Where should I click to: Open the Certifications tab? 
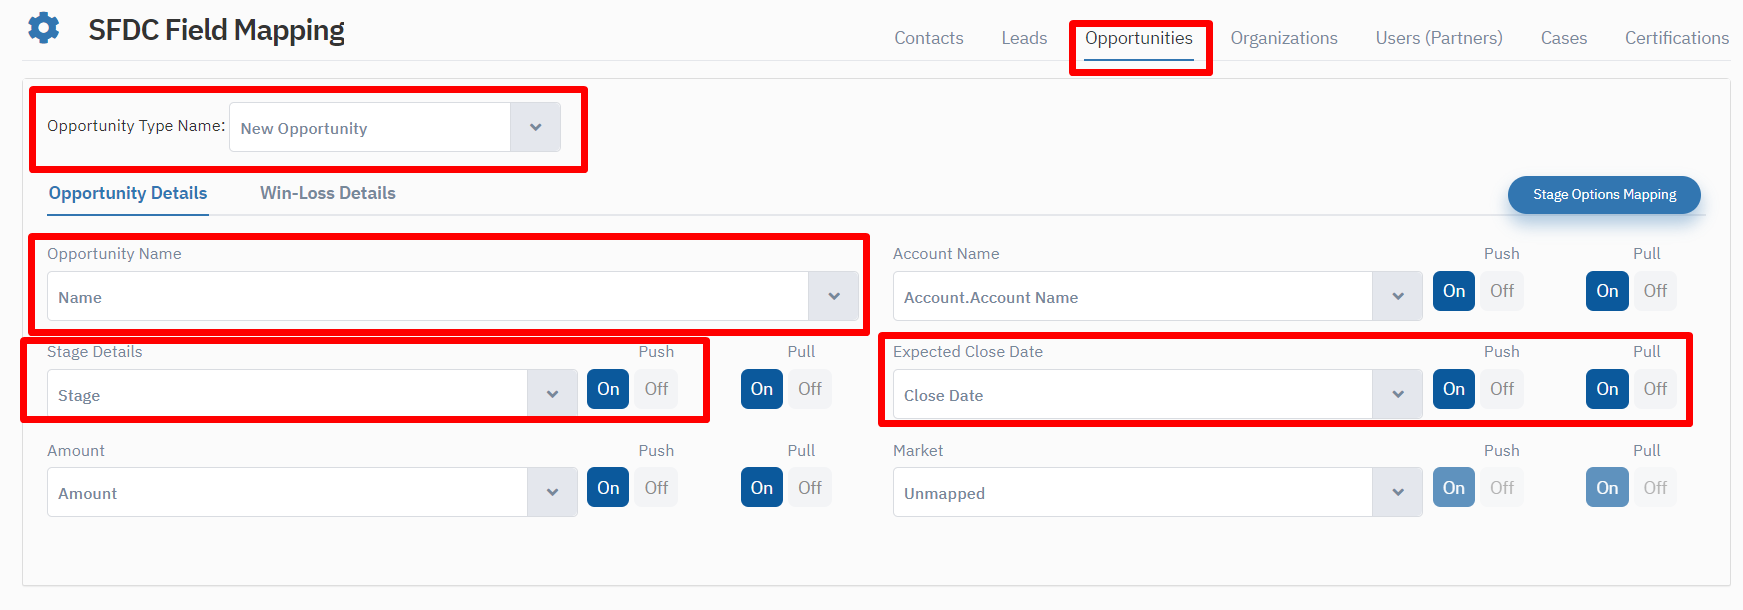click(1677, 38)
